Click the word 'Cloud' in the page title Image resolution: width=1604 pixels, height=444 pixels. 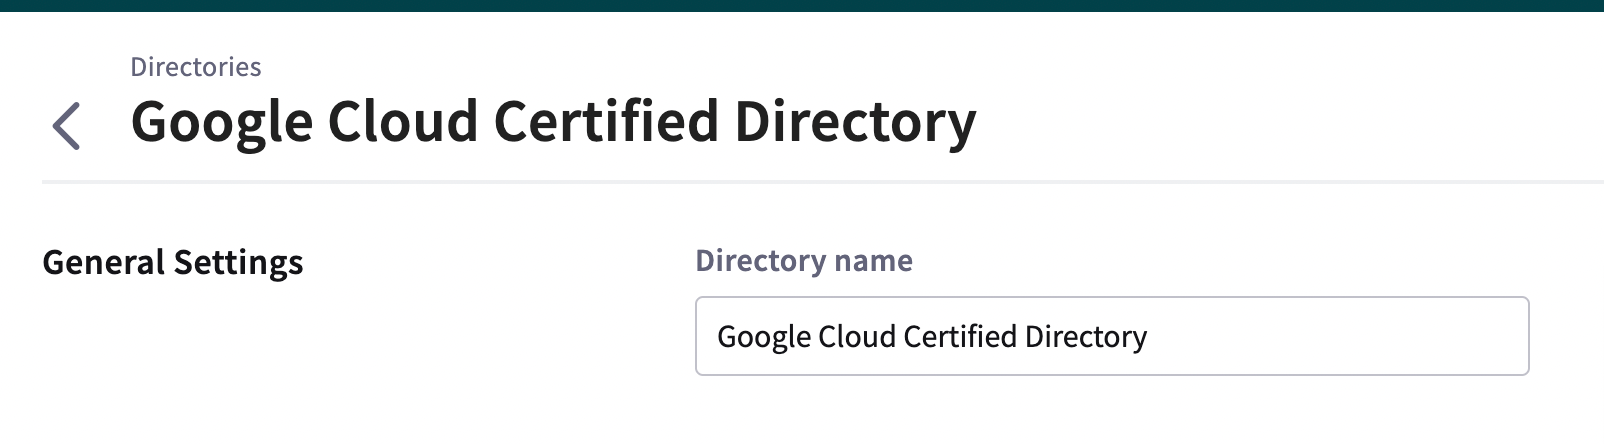click(403, 120)
